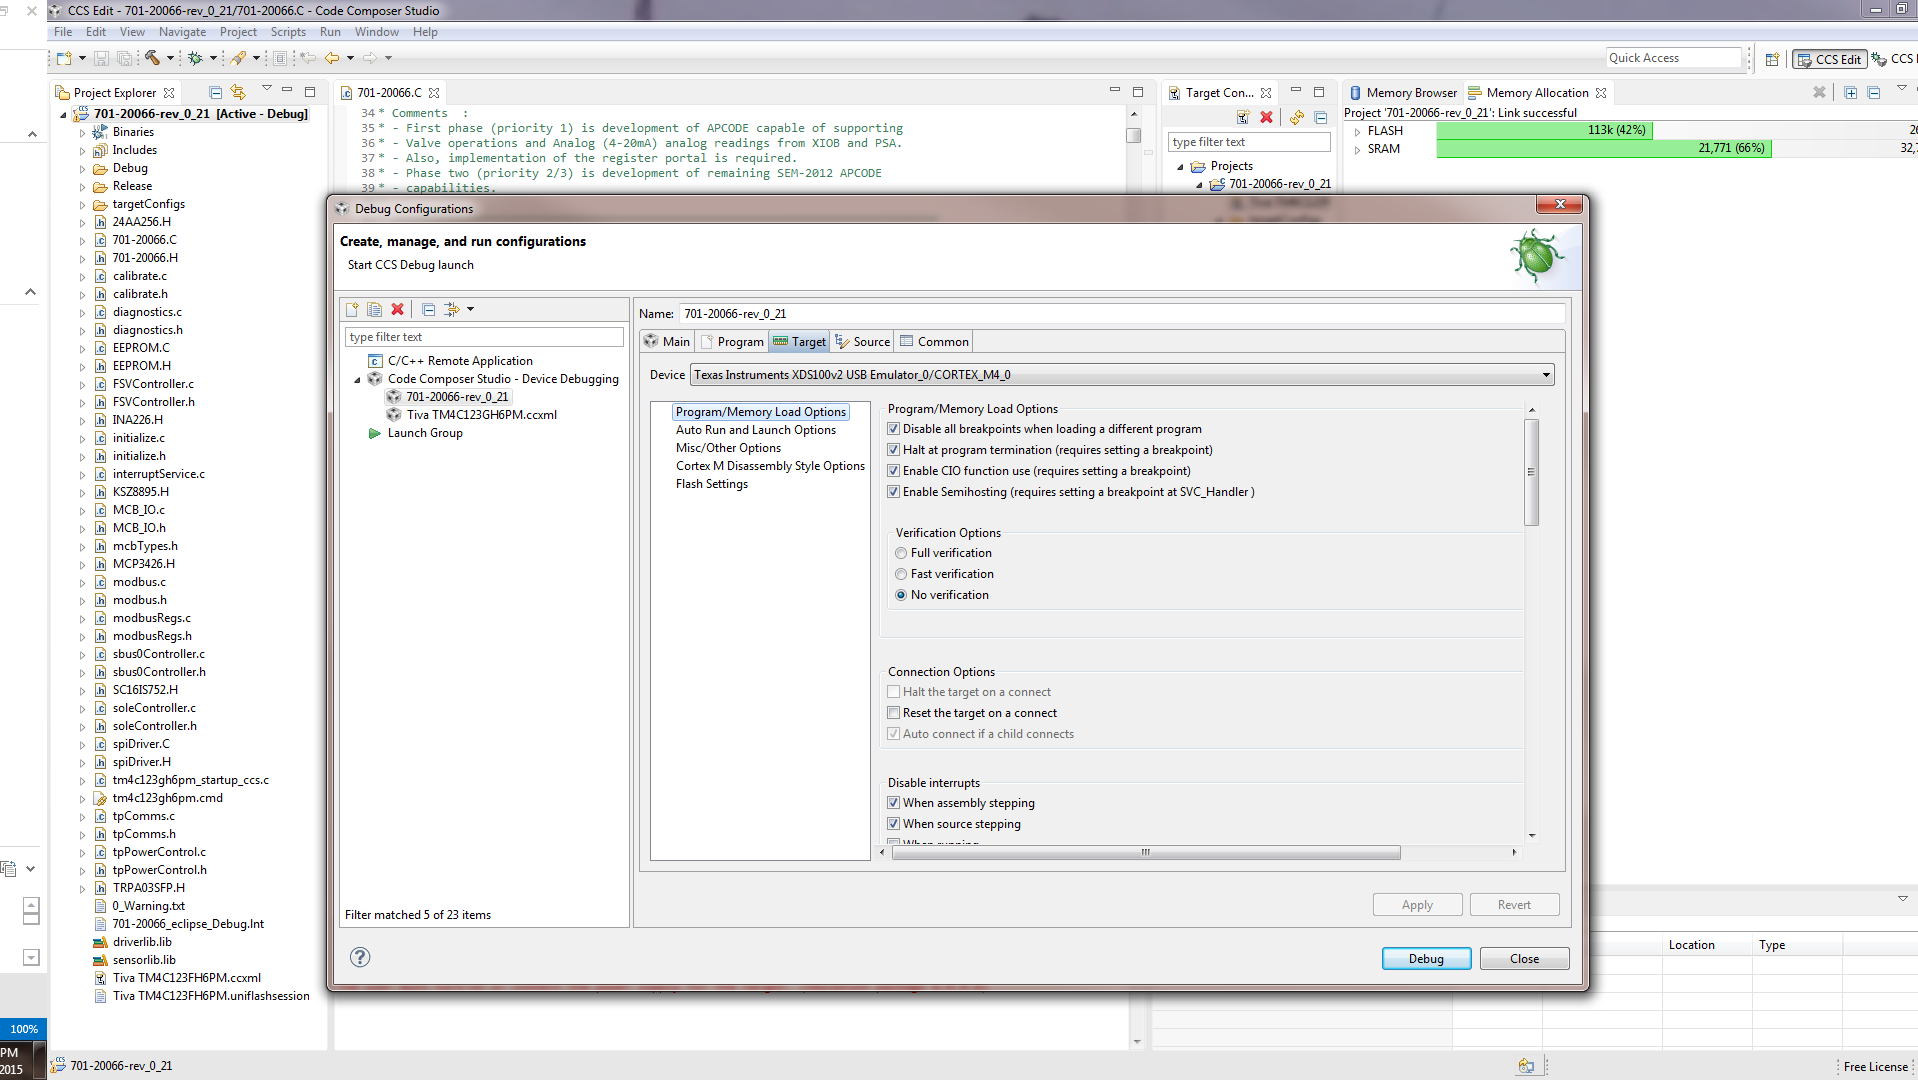Click the New toolbar icon in main toolbar
This screenshot has width=1918, height=1080.
64,58
